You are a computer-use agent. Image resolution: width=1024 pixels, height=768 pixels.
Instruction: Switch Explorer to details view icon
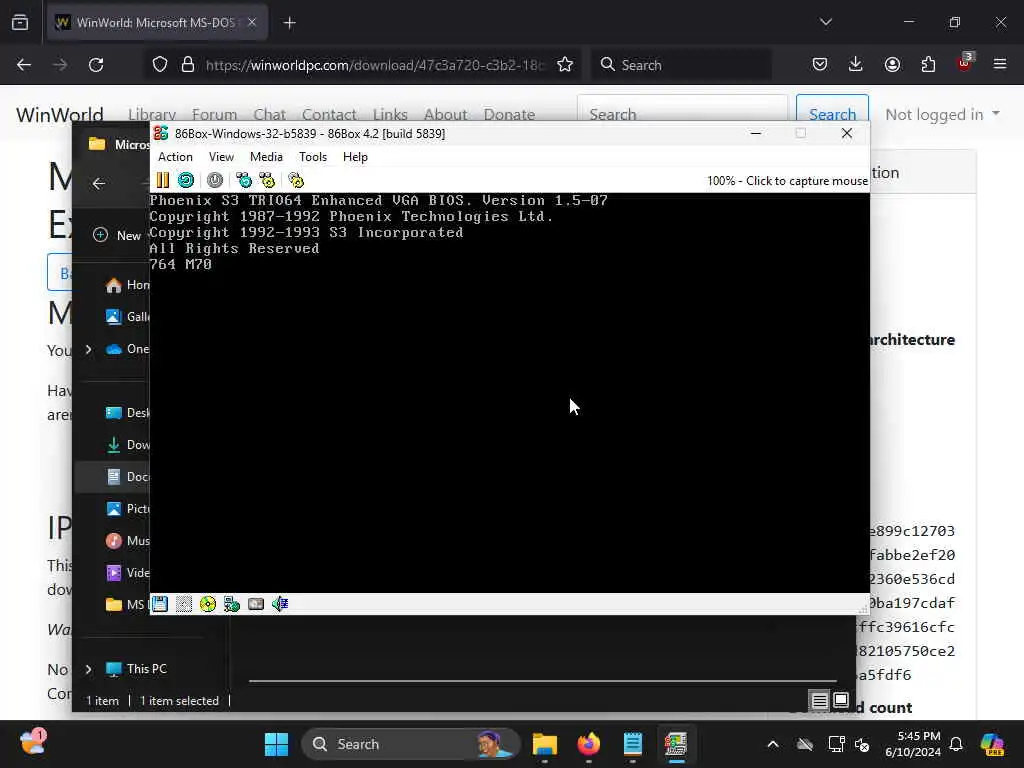click(819, 701)
